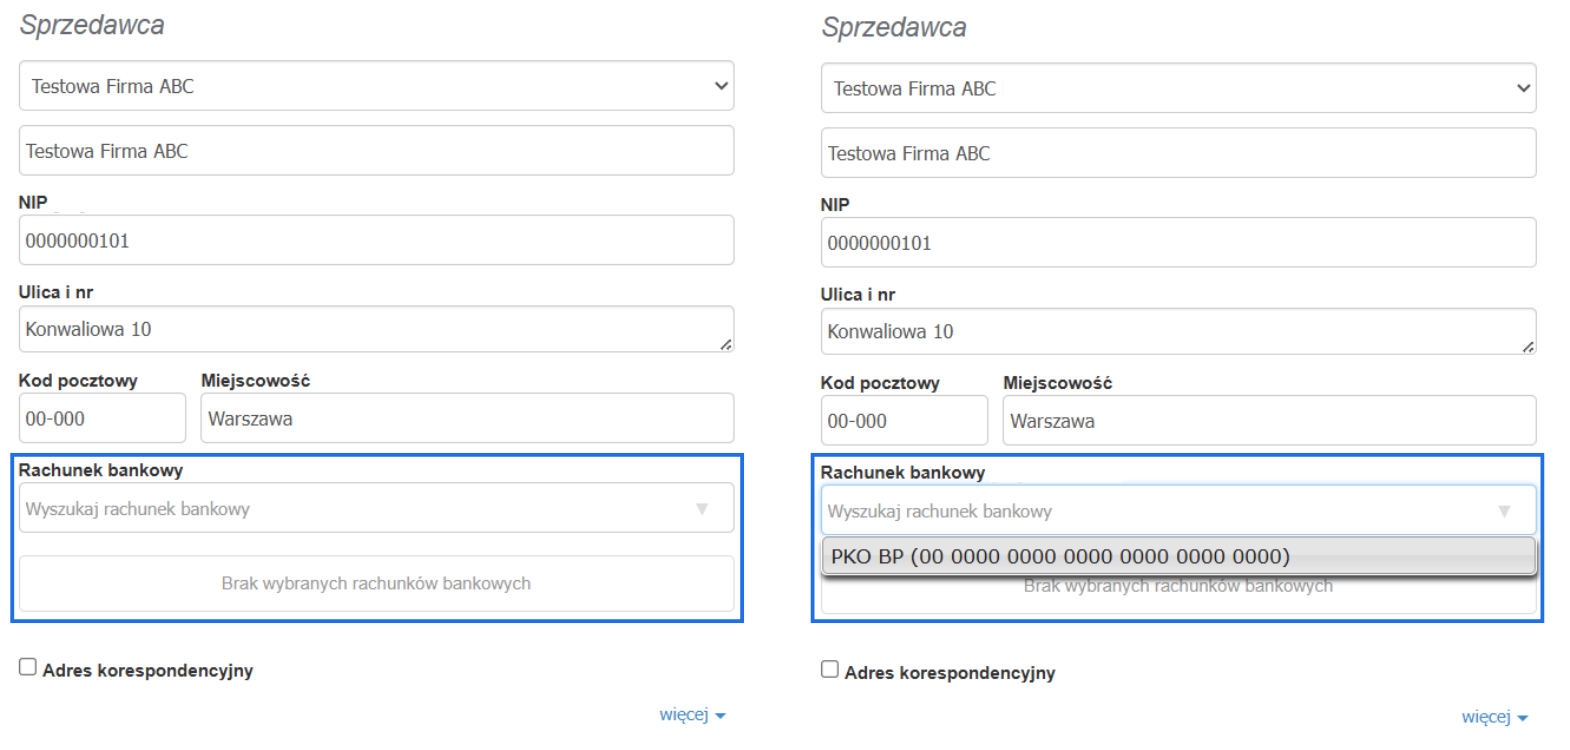Screen dimensions: 1570x750
Task: Click left 'Wyszukaj rachunek bankowy' search field
Action: coord(350,509)
